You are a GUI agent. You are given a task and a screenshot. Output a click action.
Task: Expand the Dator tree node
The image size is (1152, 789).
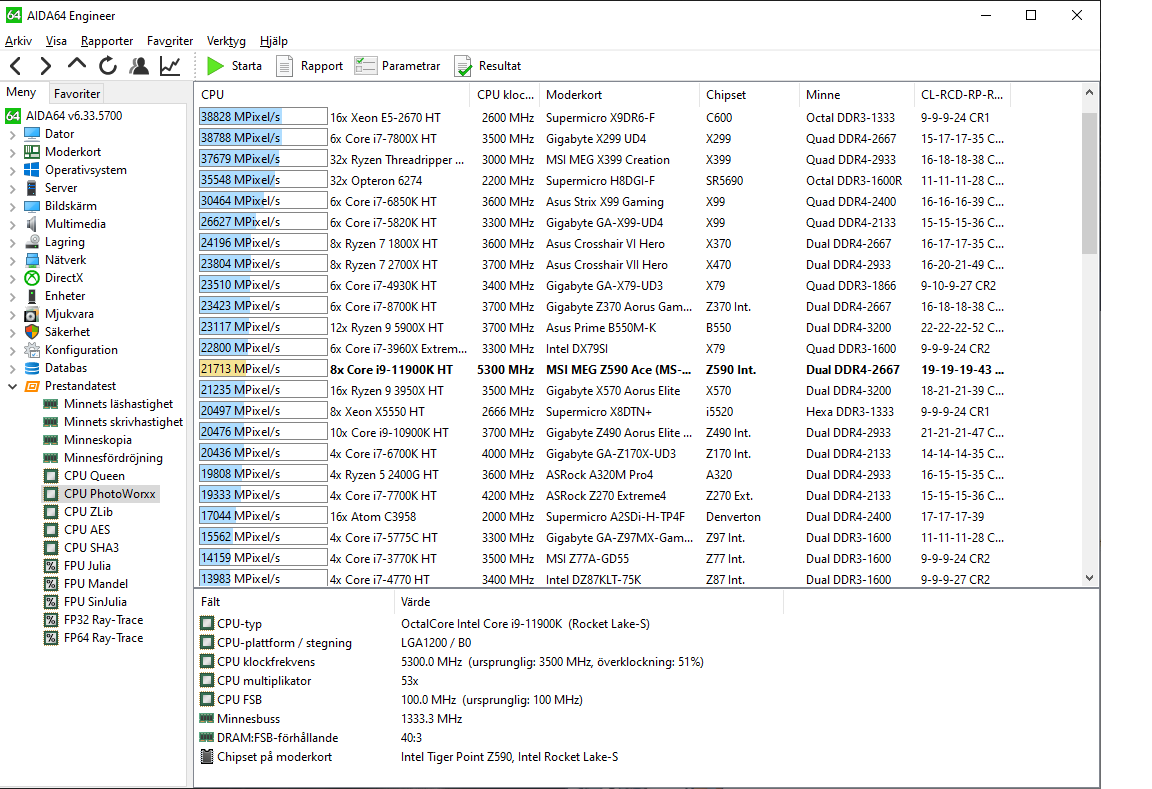coord(12,134)
